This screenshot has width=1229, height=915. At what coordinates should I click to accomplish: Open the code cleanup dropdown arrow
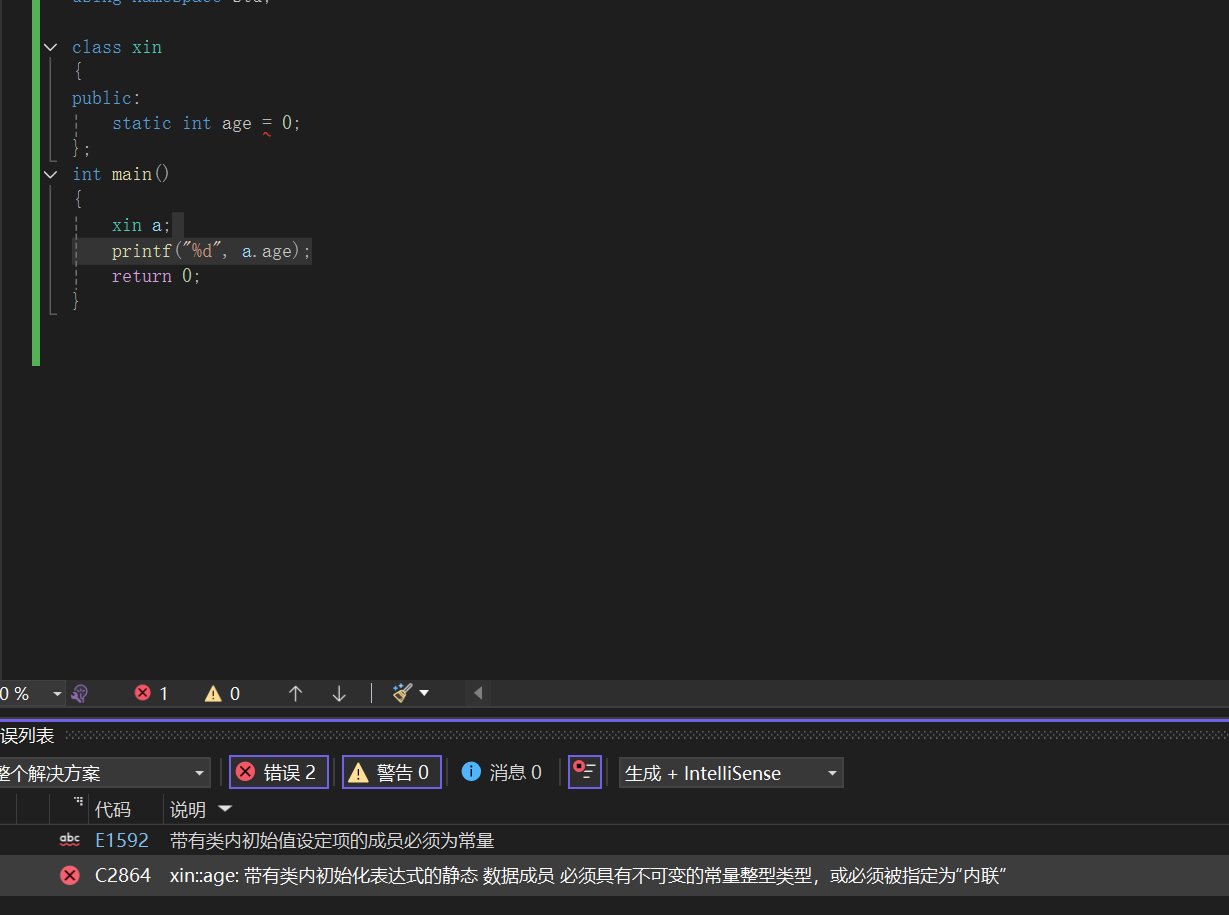point(424,693)
